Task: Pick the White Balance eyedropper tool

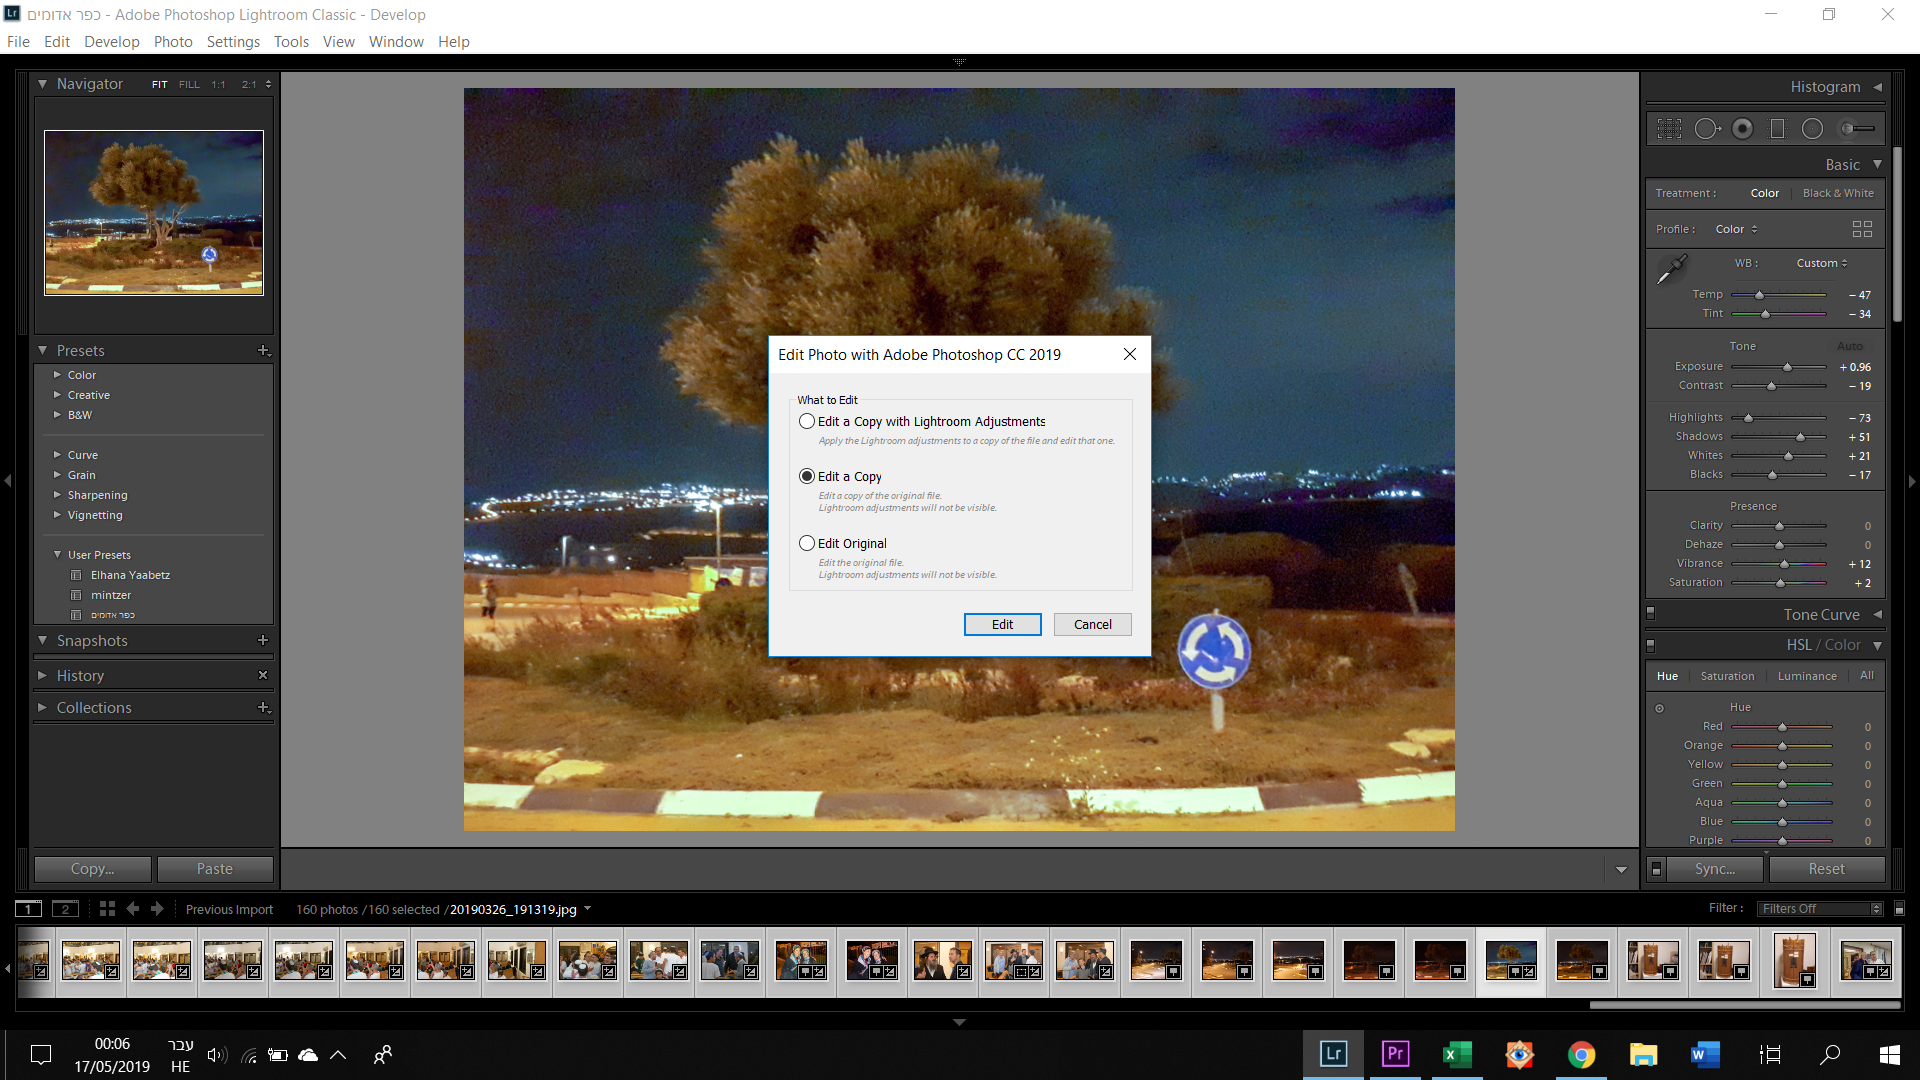Action: point(1671,269)
